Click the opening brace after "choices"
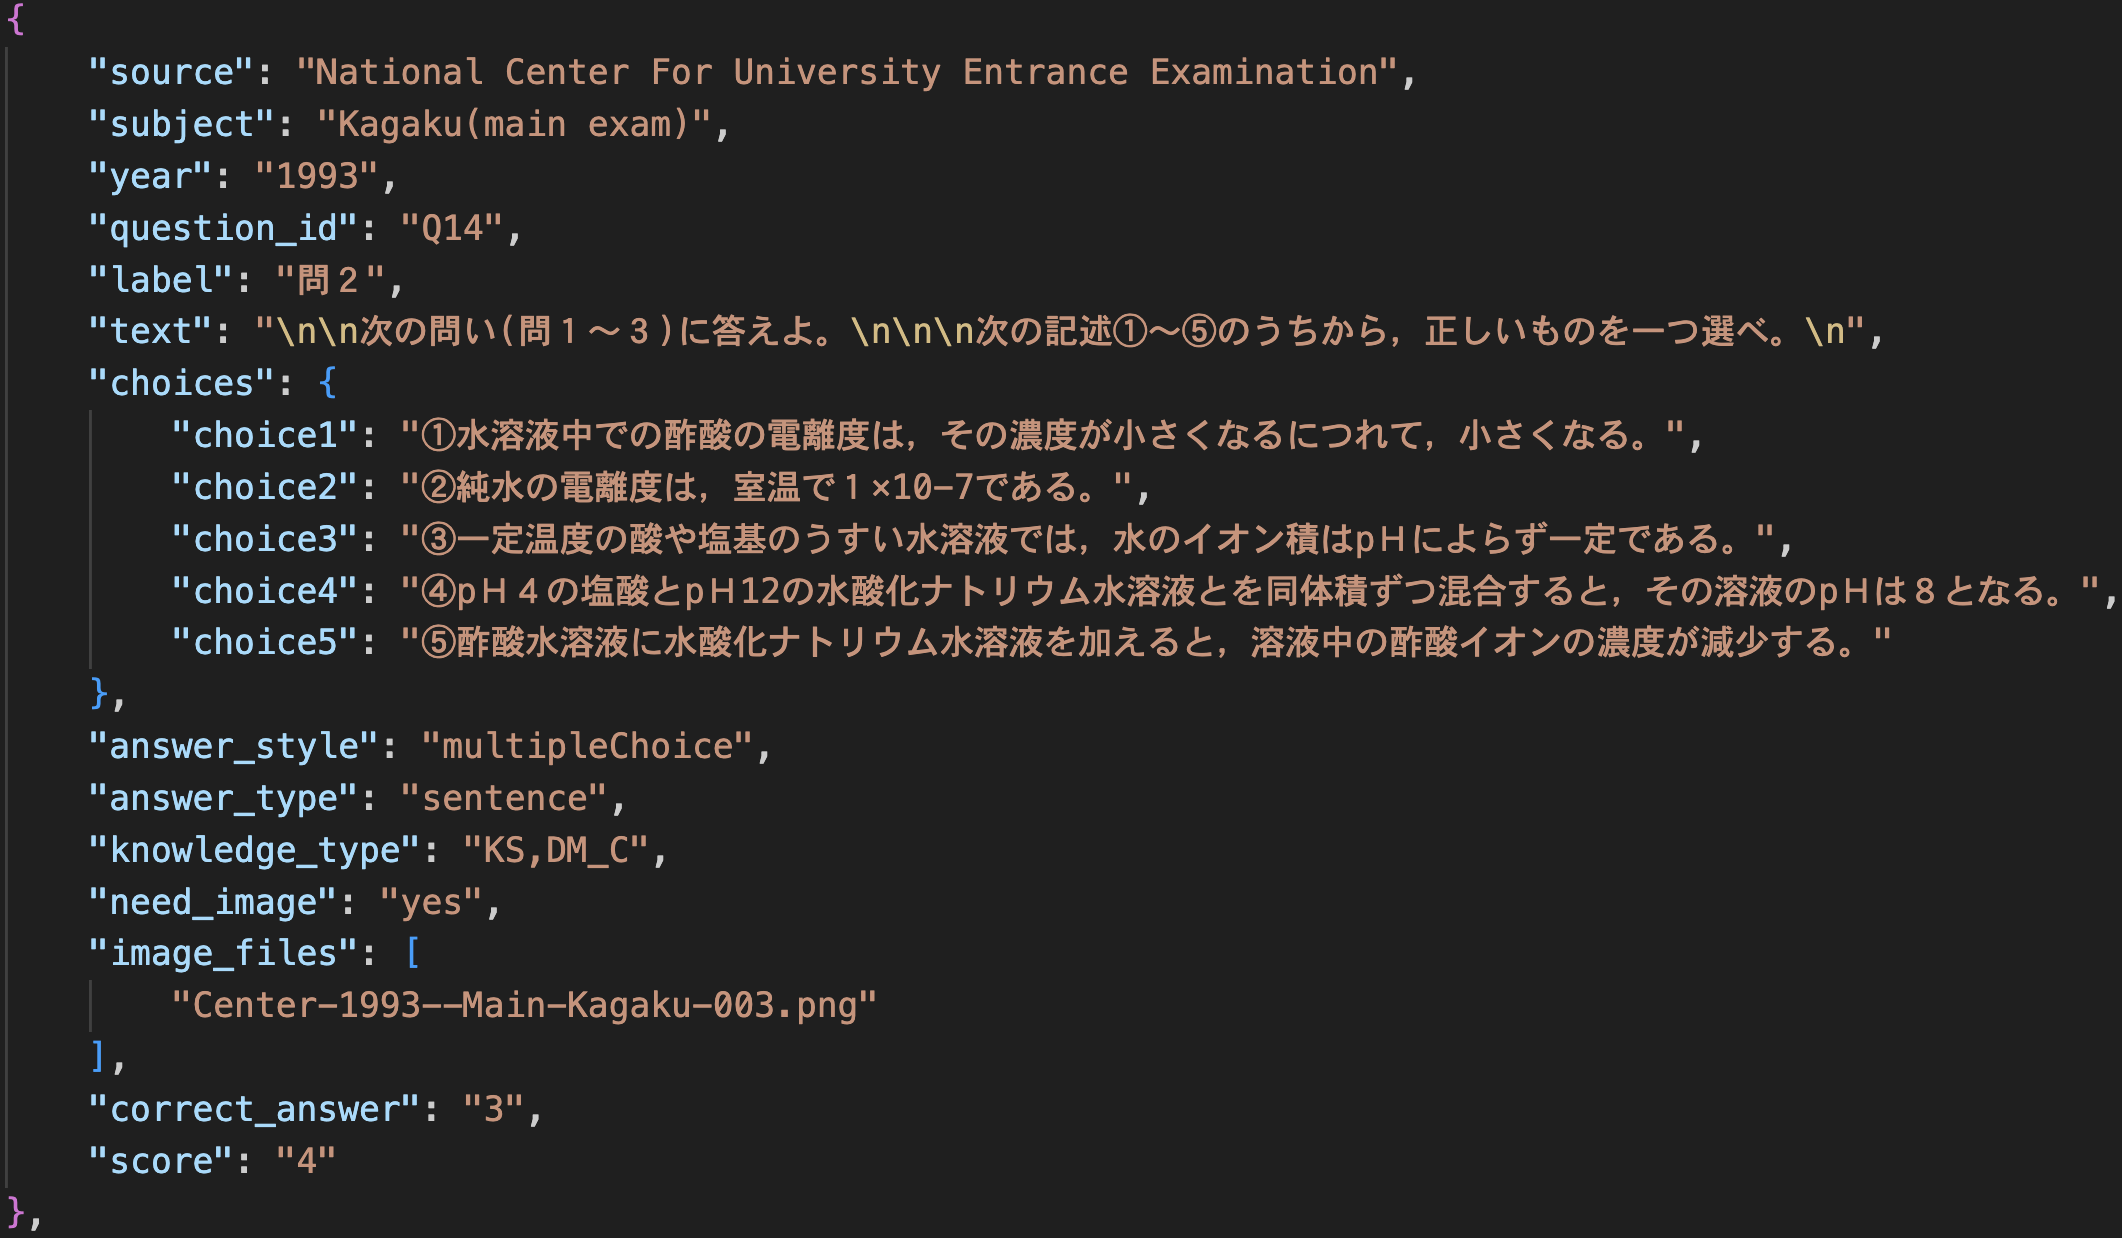Viewport: 2122px width, 1238px height. 327,383
